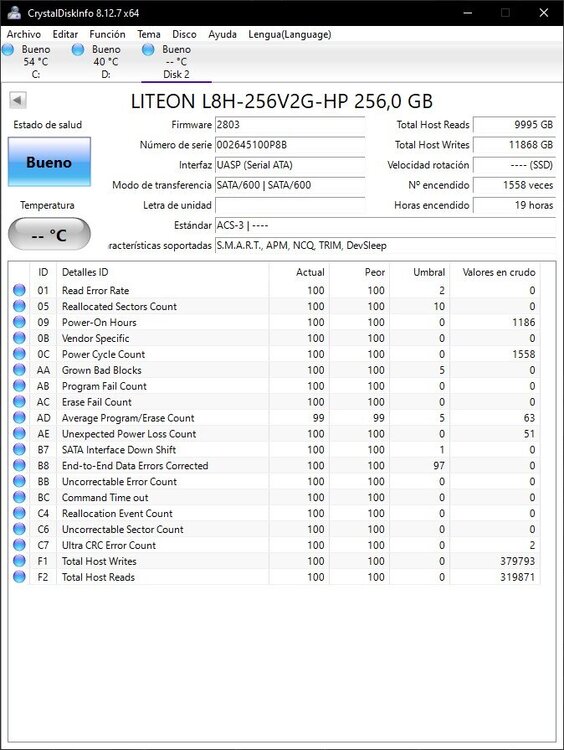
Task: Click the Valores en crudo column header
Action: pyautogui.click(x=495, y=272)
